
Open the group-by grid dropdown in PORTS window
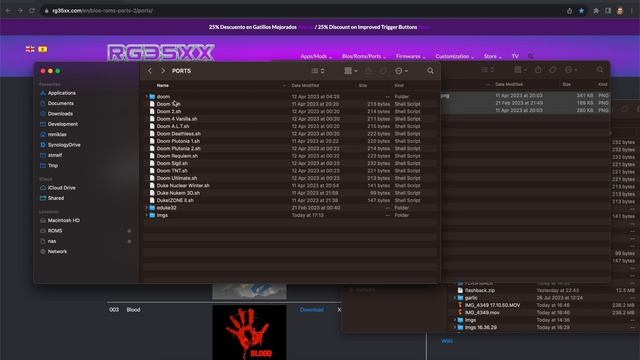pyautogui.click(x=351, y=71)
